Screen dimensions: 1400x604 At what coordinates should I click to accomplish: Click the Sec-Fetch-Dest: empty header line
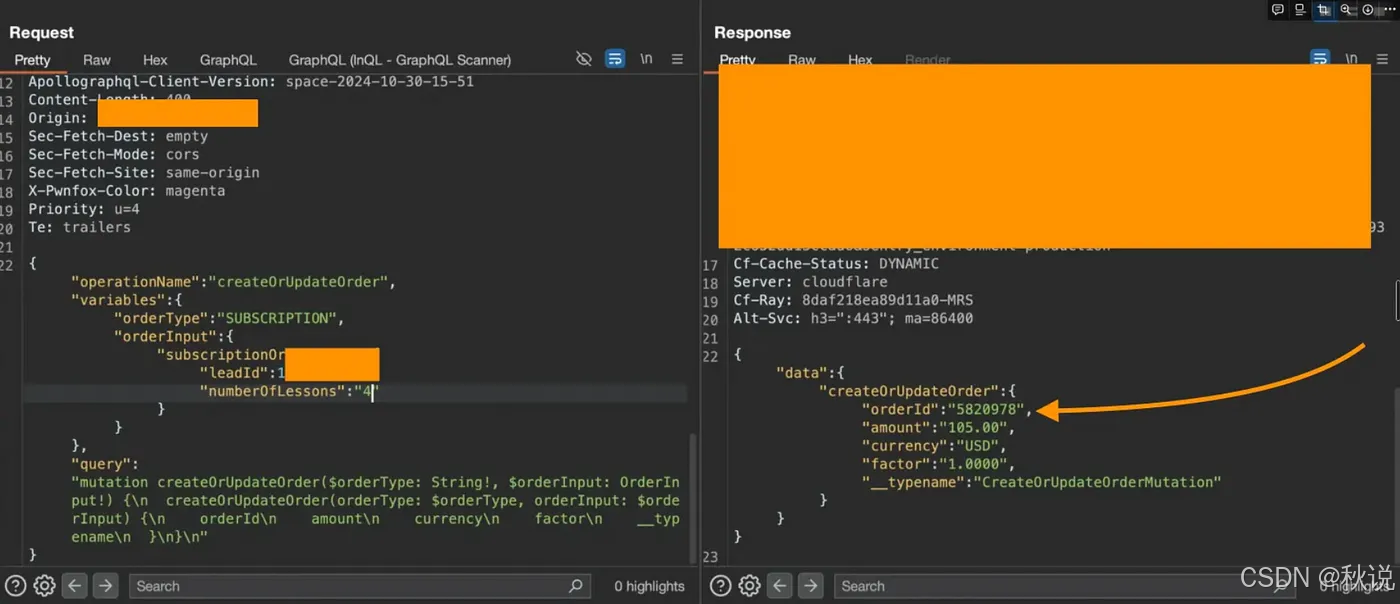click(118, 136)
